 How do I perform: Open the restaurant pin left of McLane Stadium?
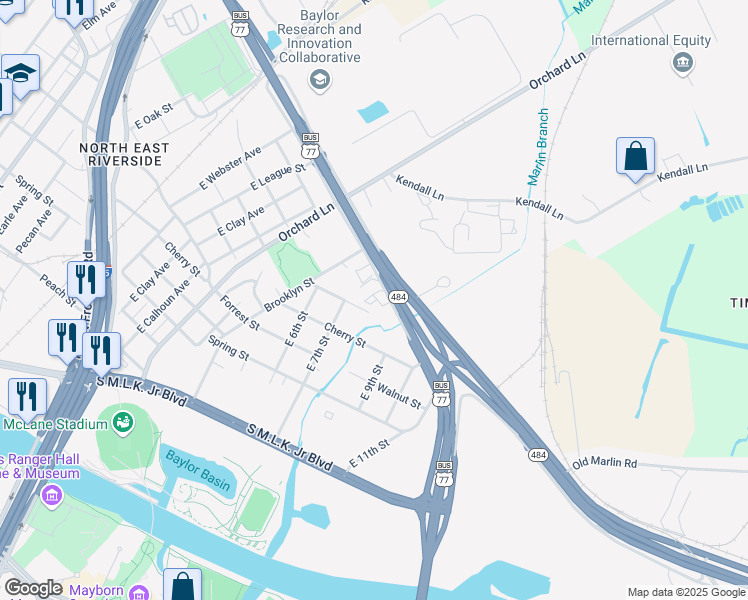pyautogui.click(x=28, y=400)
